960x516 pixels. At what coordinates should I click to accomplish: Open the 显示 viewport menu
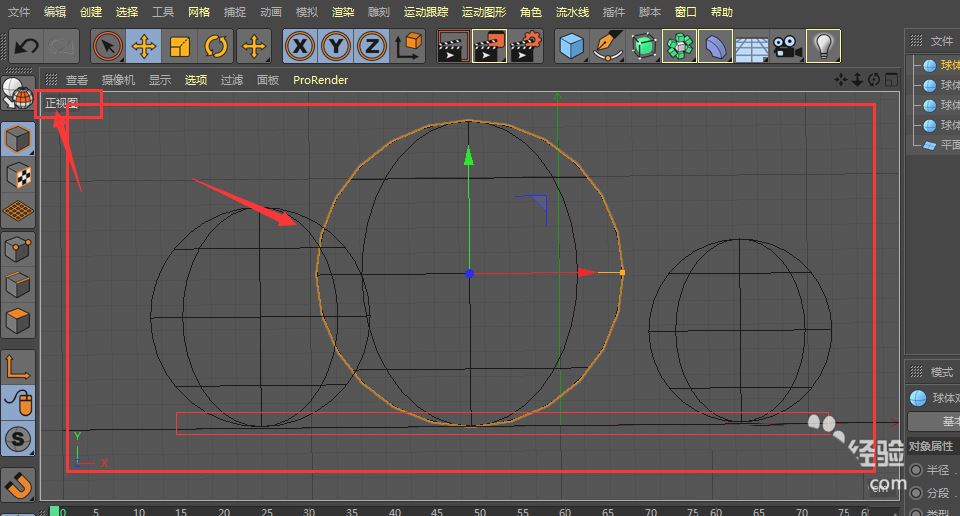[x=160, y=80]
